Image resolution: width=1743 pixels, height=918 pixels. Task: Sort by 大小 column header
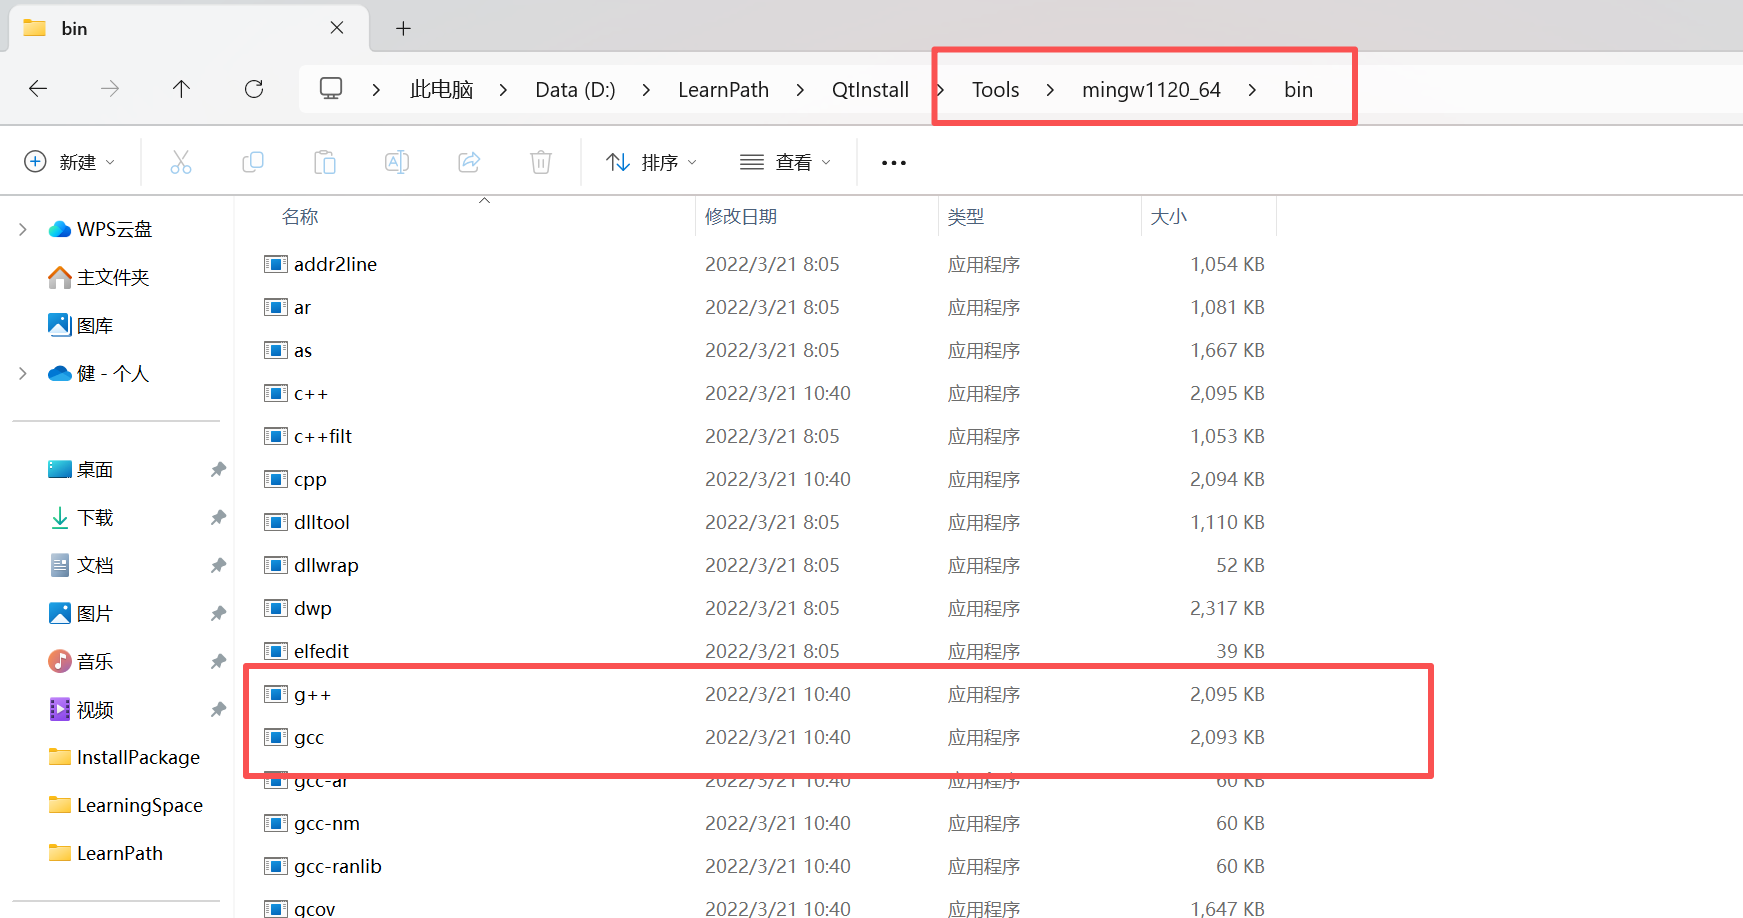pyautogui.click(x=1168, y=217)
